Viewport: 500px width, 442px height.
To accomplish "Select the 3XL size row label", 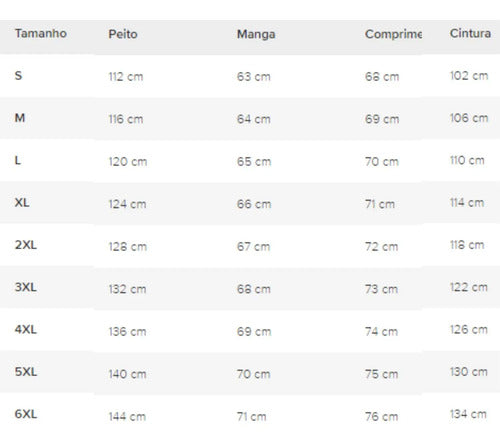I will (x=26, y=287).
